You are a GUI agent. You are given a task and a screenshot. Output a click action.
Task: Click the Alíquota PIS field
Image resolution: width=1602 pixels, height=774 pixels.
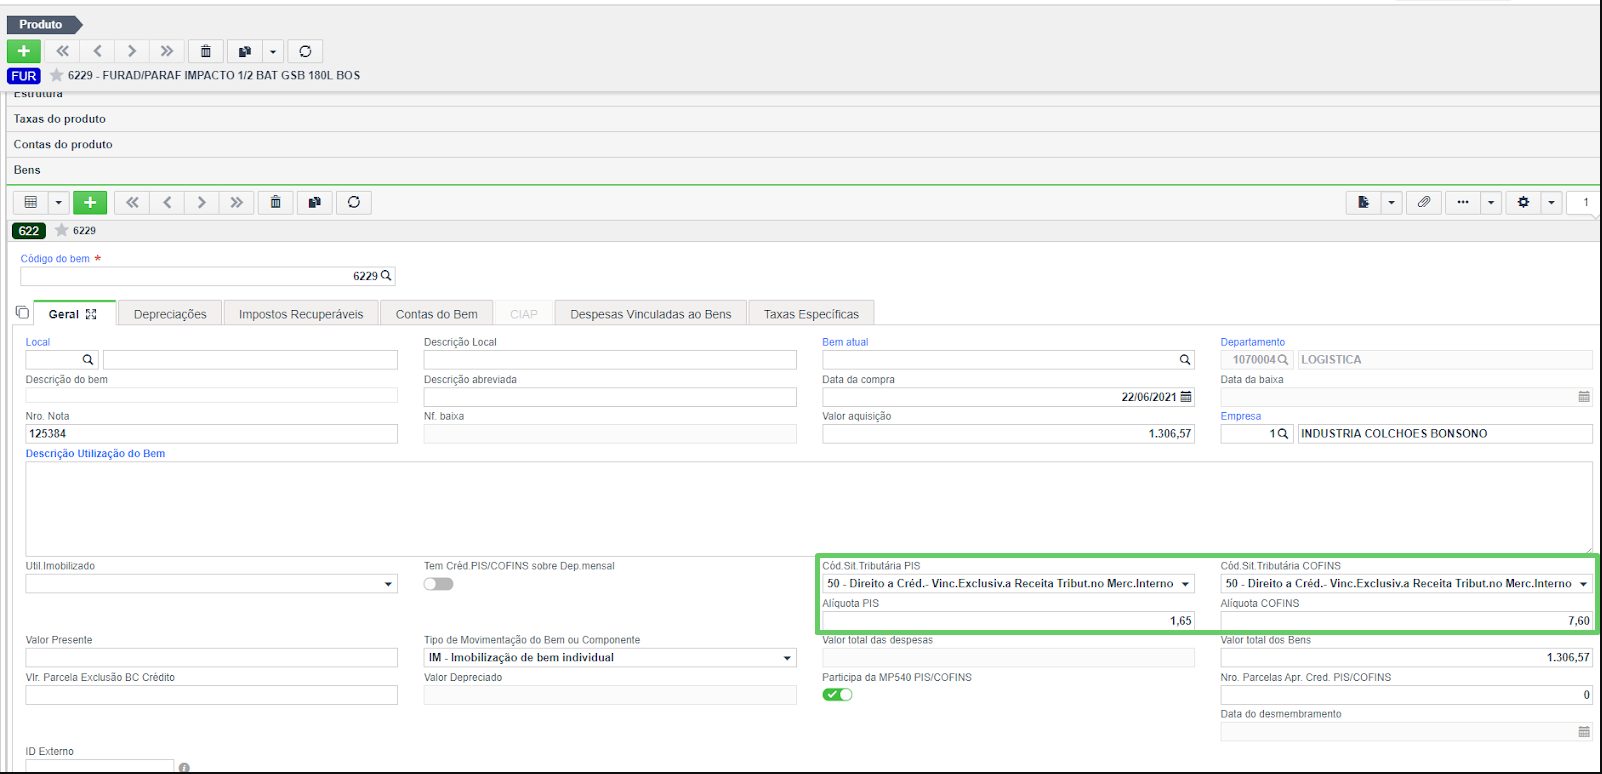1008,621
